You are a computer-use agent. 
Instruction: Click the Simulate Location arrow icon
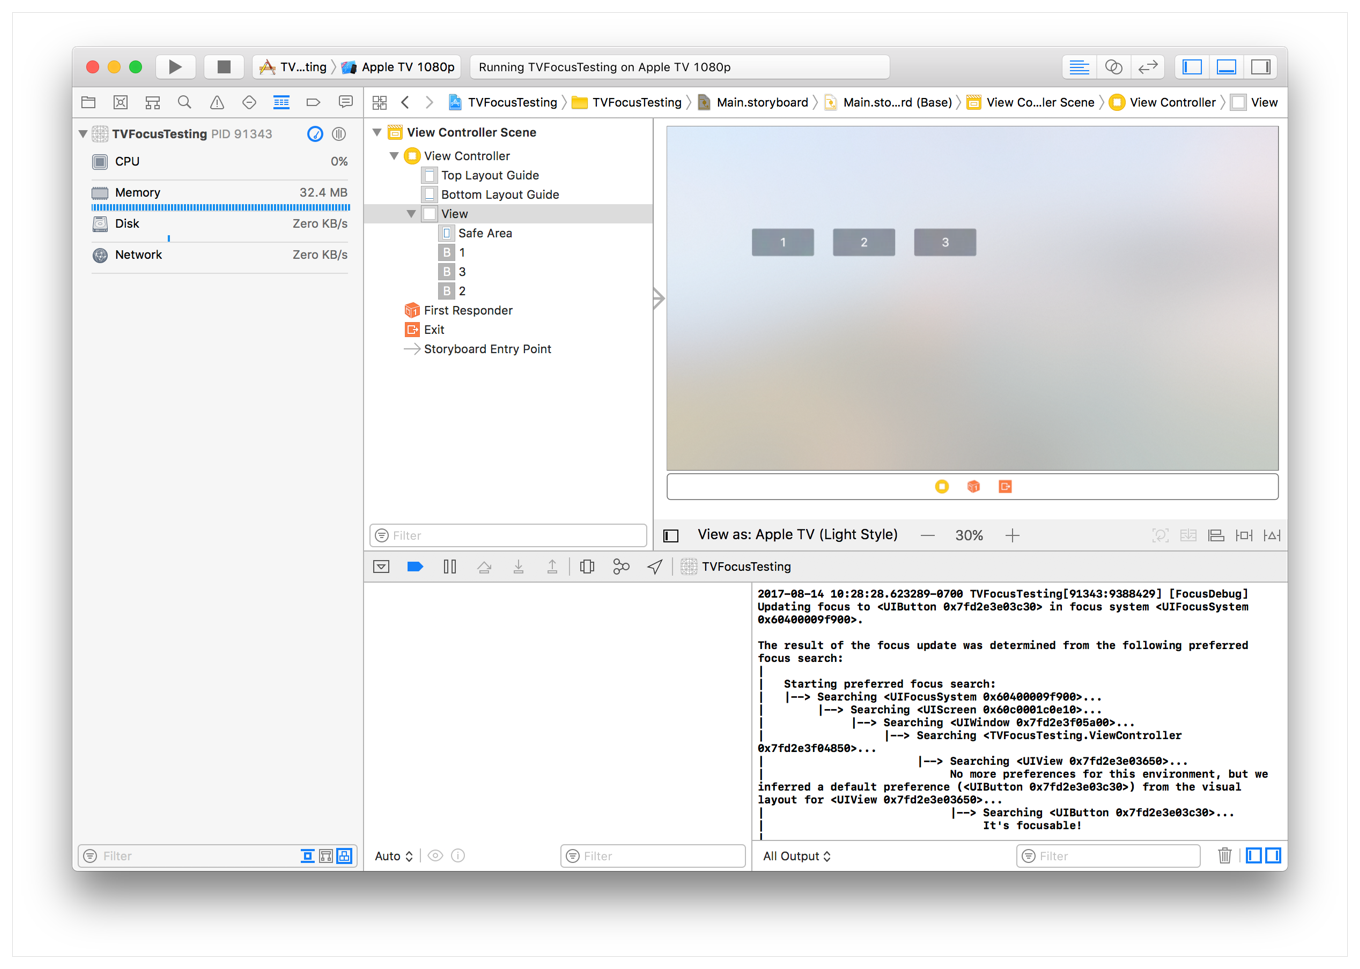(x=655, y=567)
